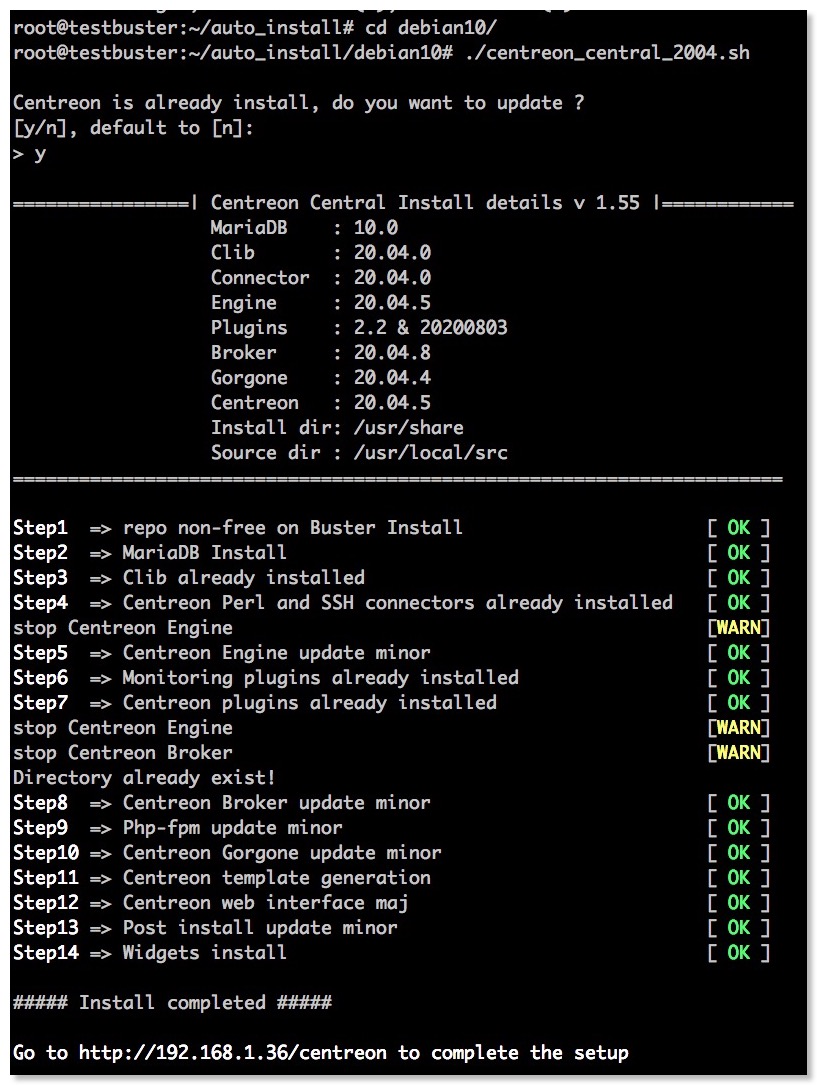Click the Broker version 20.04.8 value
This screenshot has height=1085, width=817.
[392, 353]
